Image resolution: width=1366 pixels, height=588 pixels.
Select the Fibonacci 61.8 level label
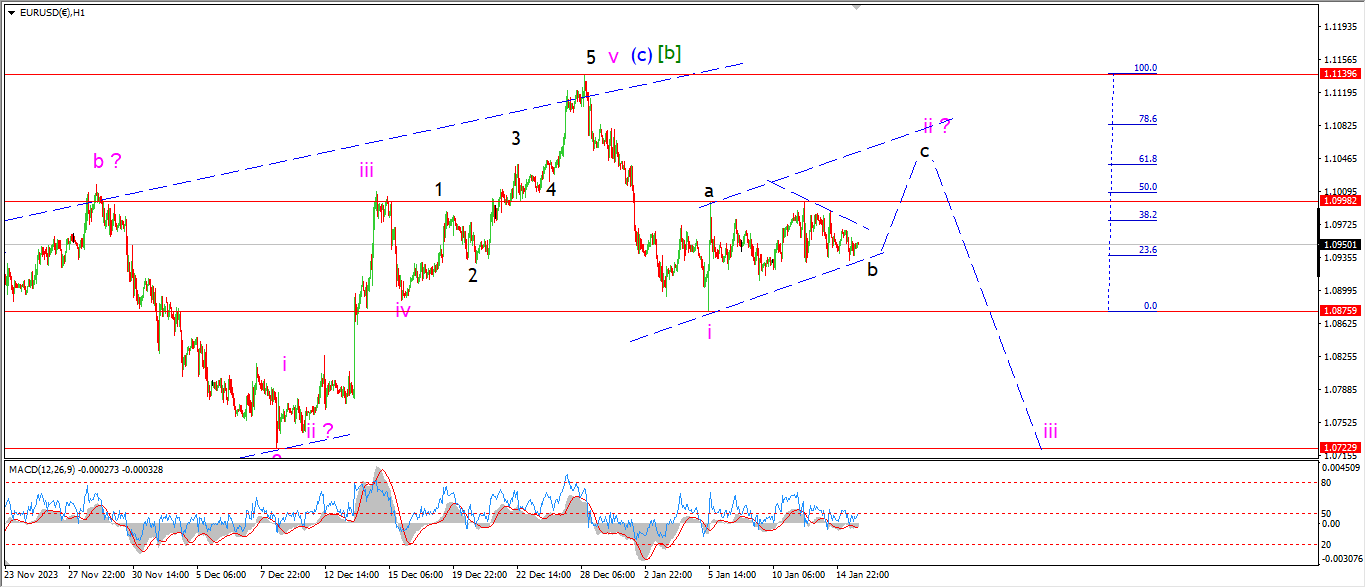pos(1148,159)
